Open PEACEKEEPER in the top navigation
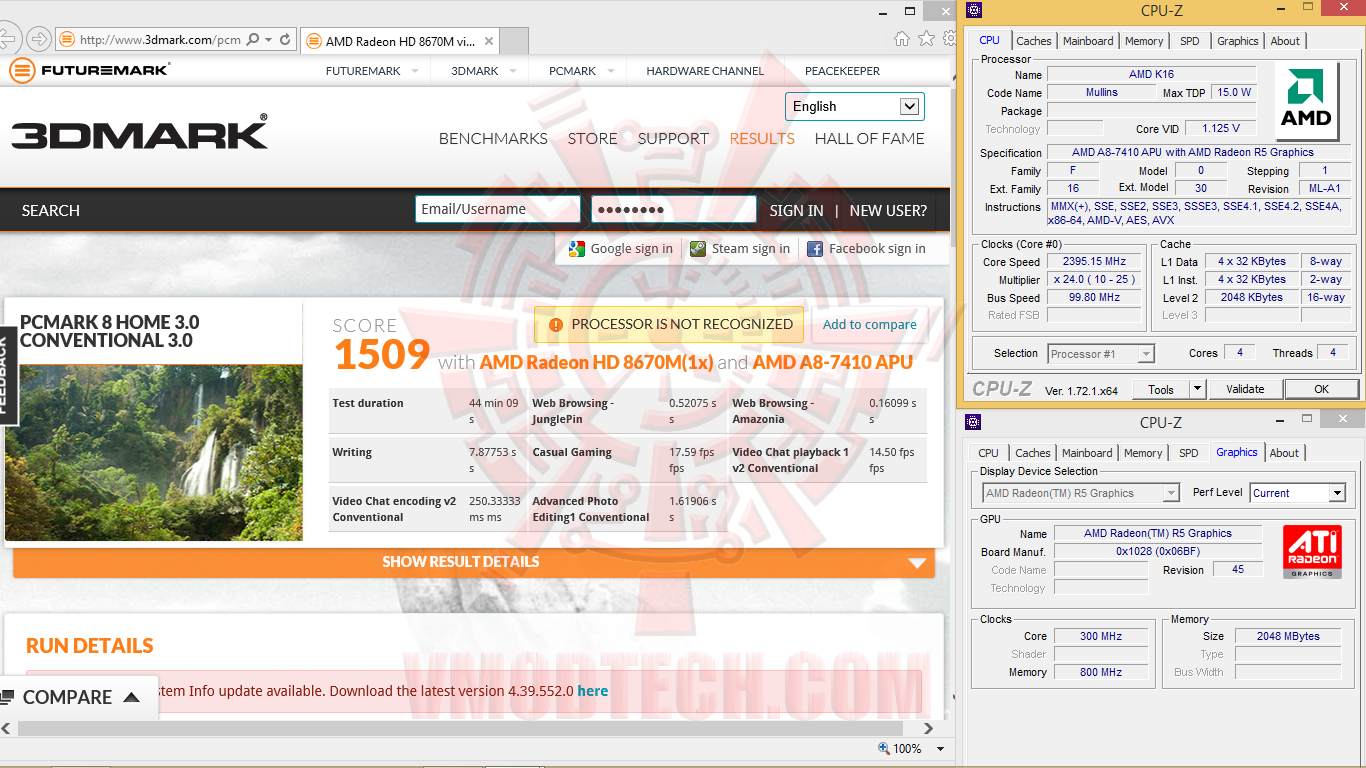Image resolution: width=1366 pixels, height=768 pixels. 843,71
